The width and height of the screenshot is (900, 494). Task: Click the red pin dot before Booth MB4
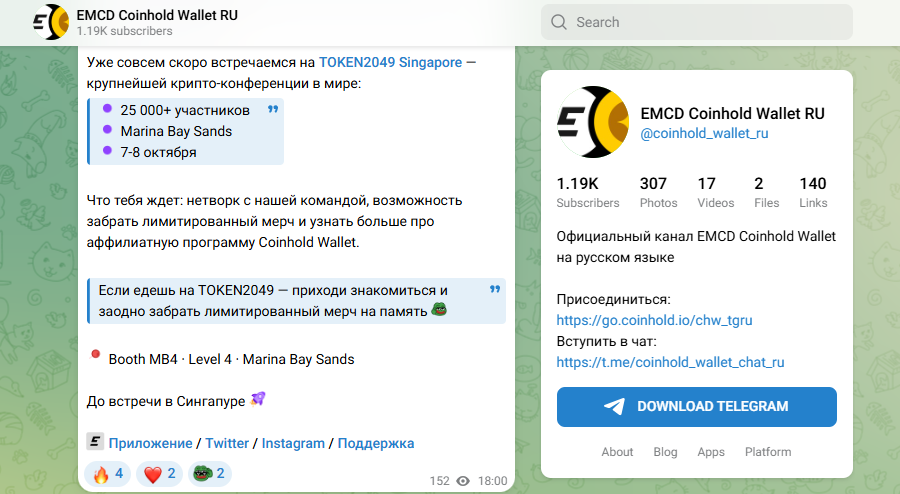[x=95, y=354]
